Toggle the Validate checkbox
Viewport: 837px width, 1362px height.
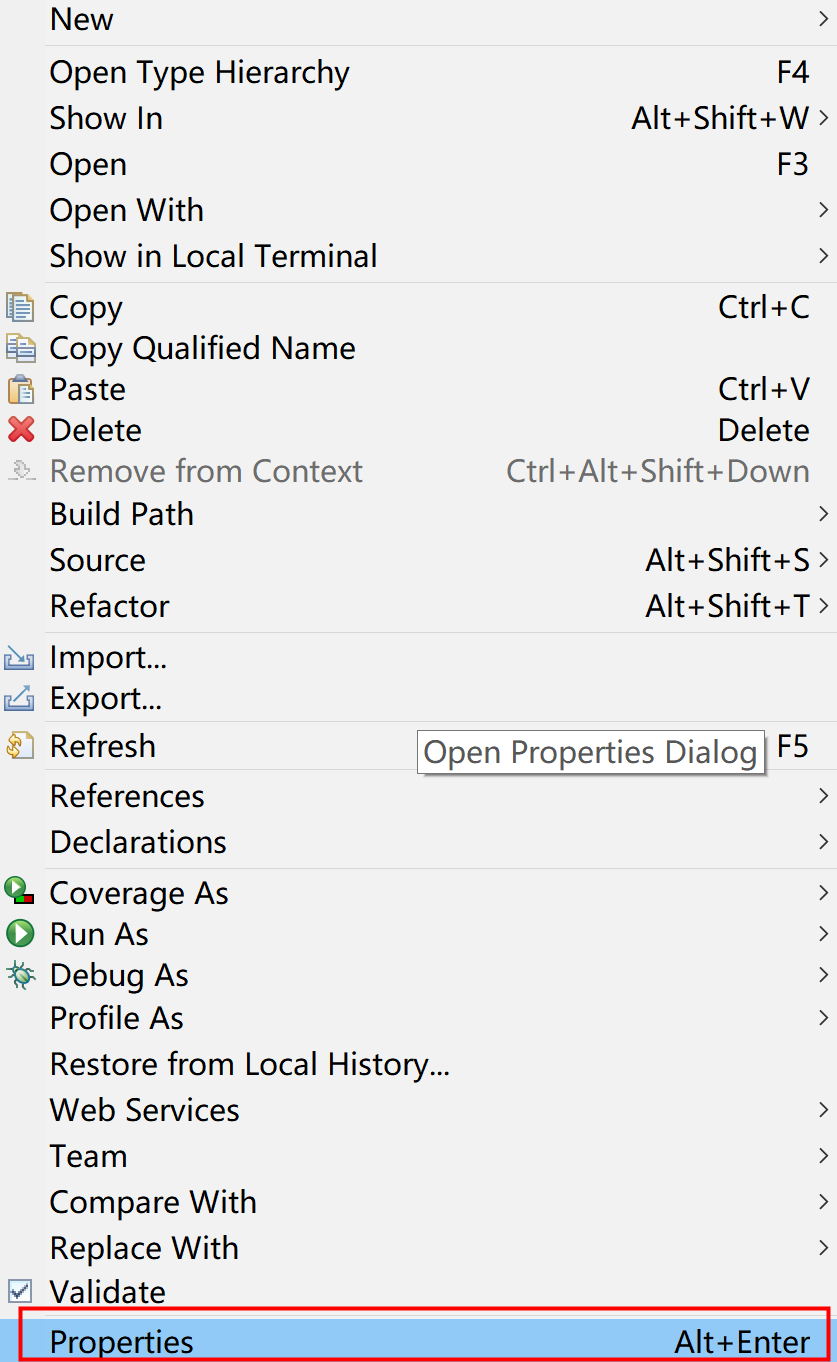pyautogui.click(x=20, y=1291)
